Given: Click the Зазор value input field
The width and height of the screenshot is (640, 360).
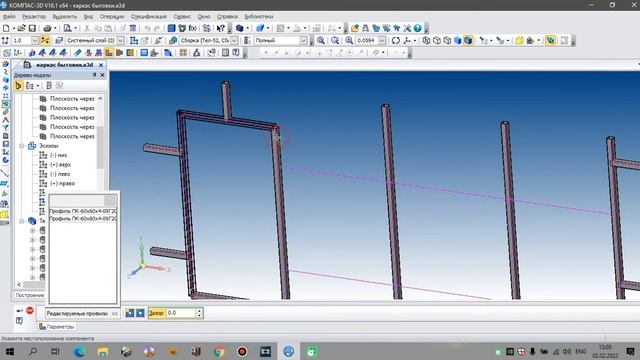Looking at the screenshot, I should [x=181, y=313].
